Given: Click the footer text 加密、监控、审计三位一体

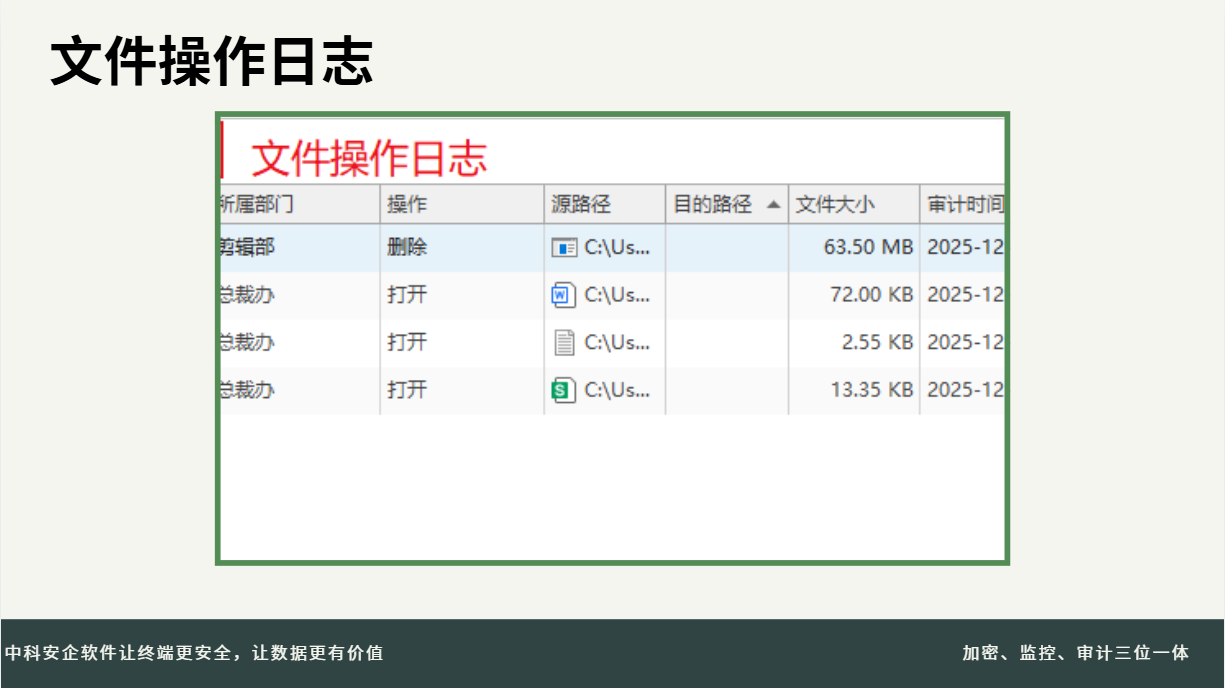Looking at the screenshot, I should tap(1076, 653).
